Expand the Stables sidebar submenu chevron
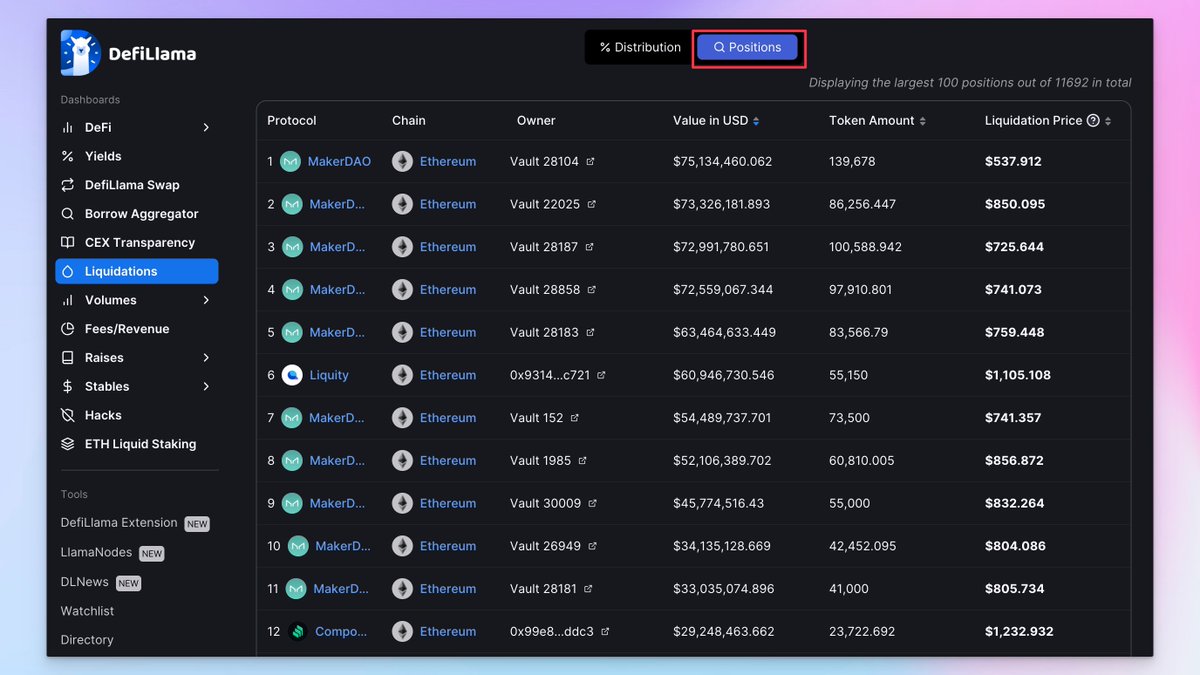Viewport: 1200px width, 675px height. (x=206, y=387)
